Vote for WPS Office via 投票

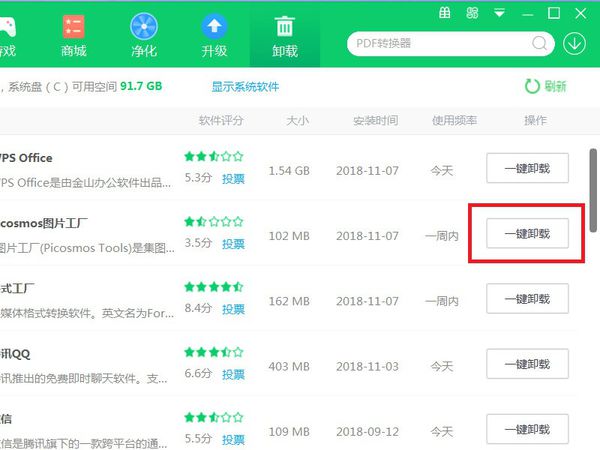coord(233,179)
